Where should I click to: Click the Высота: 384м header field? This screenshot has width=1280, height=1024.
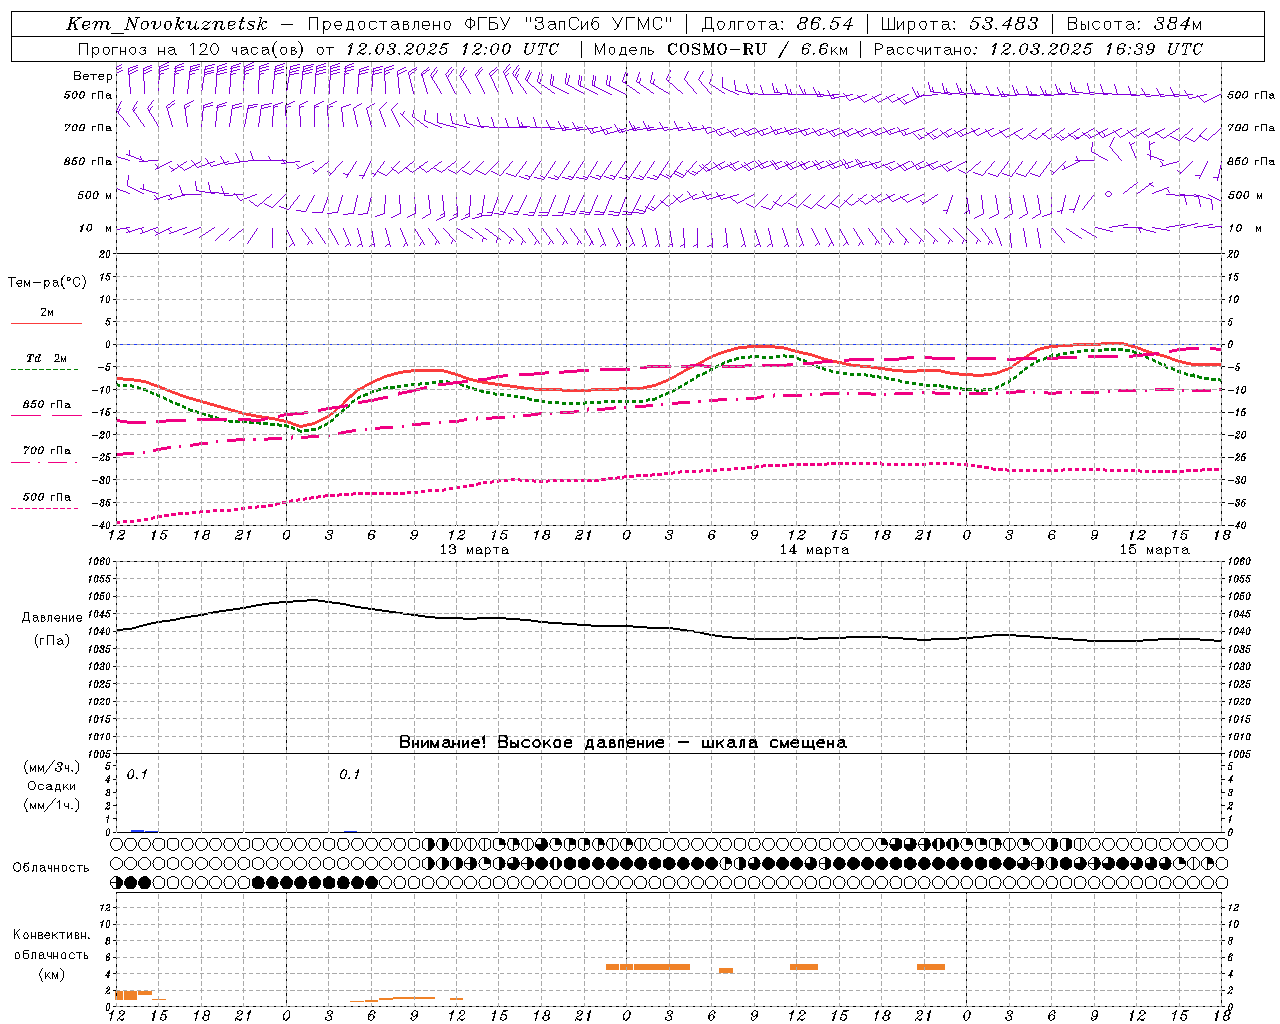click(1134, 24)
